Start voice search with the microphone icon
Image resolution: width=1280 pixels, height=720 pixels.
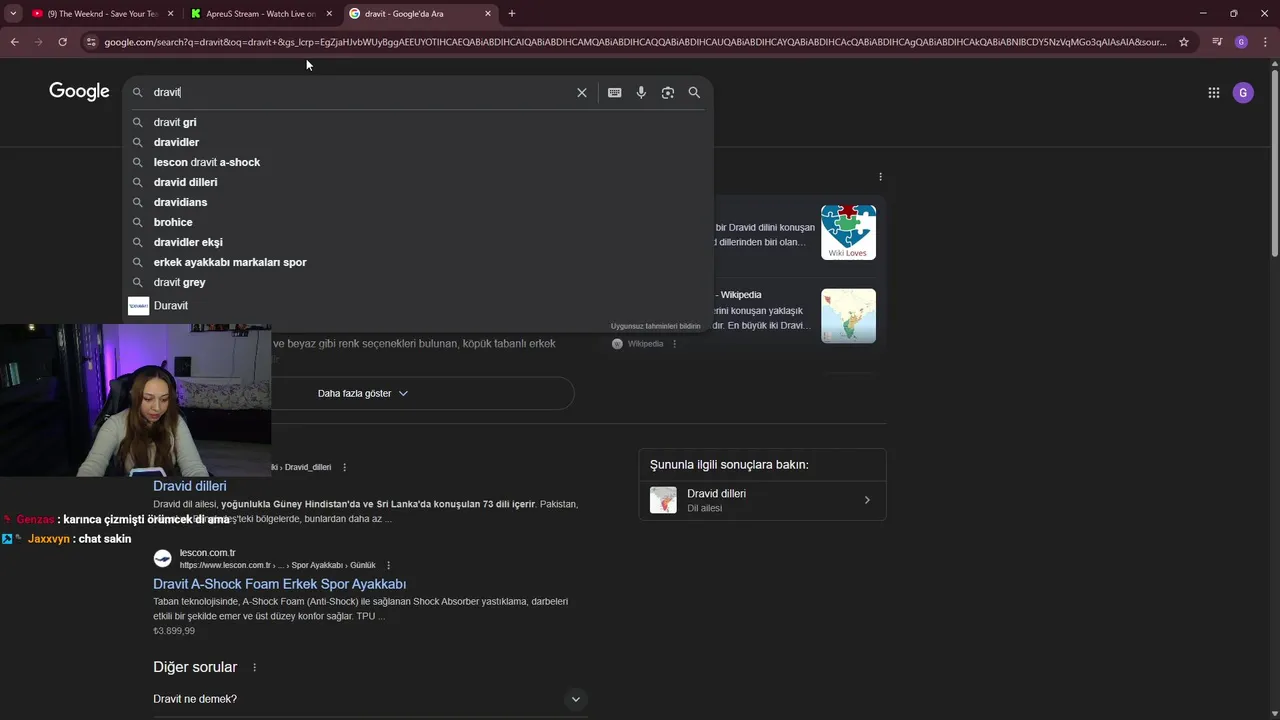641,92
